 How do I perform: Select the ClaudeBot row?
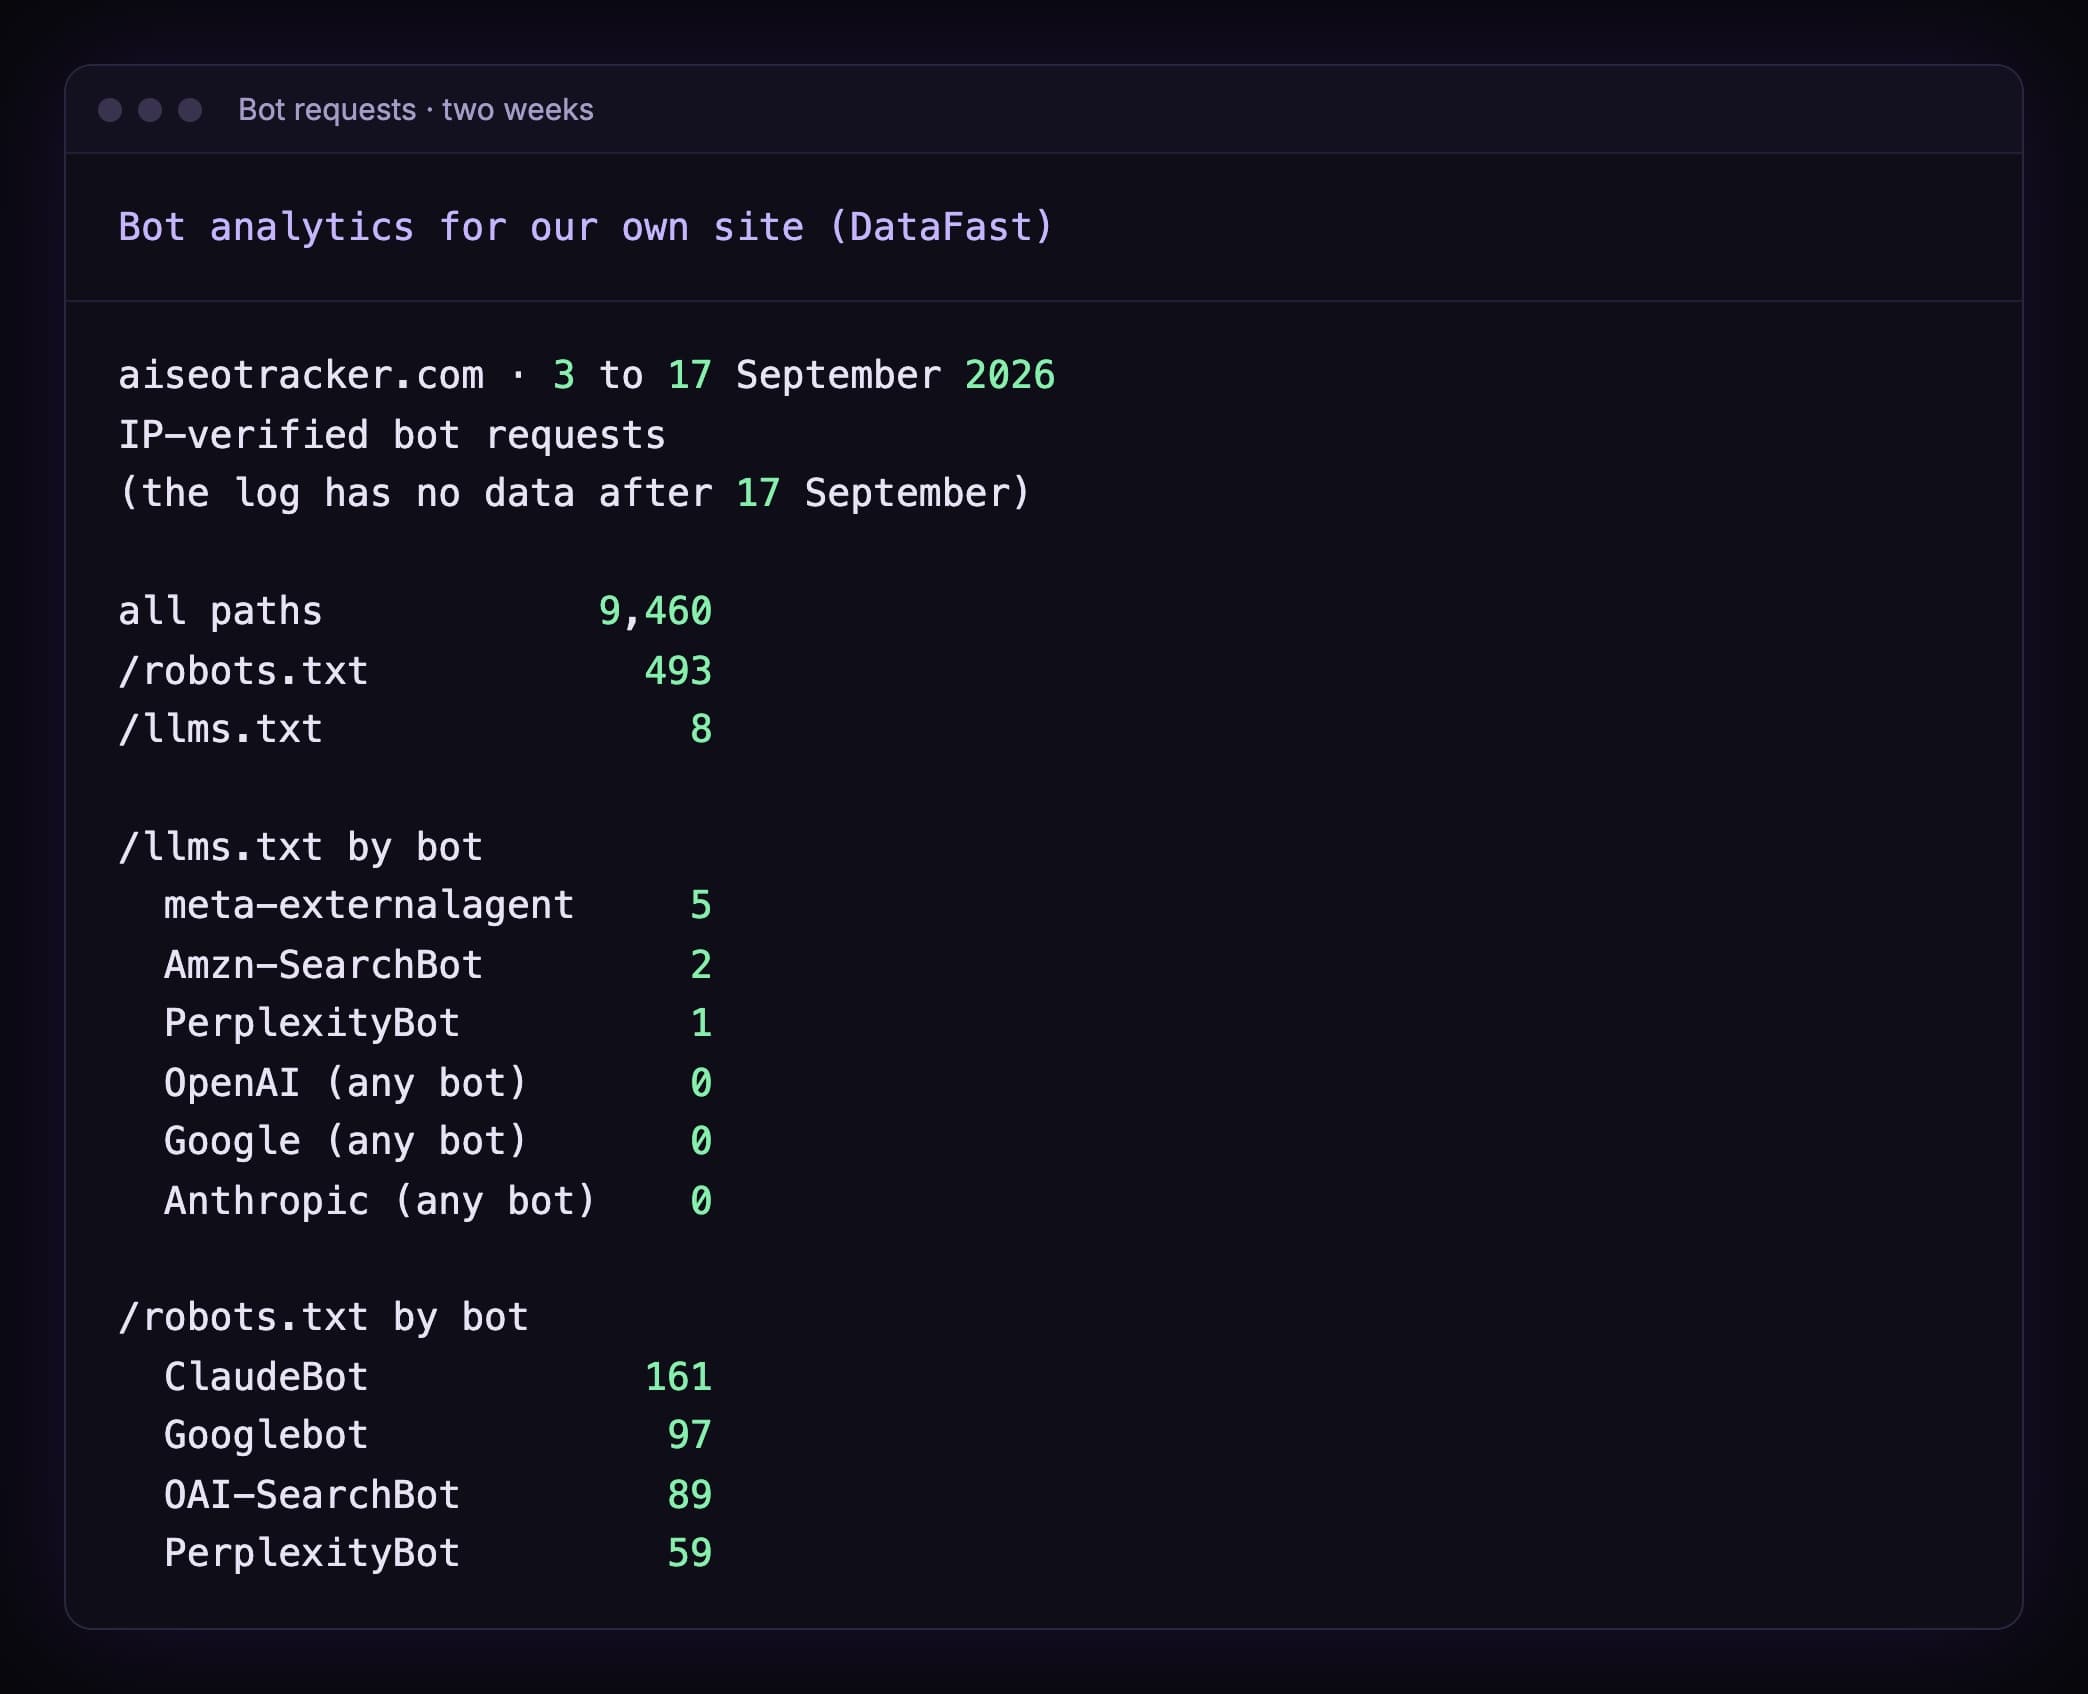point(438,1377)
